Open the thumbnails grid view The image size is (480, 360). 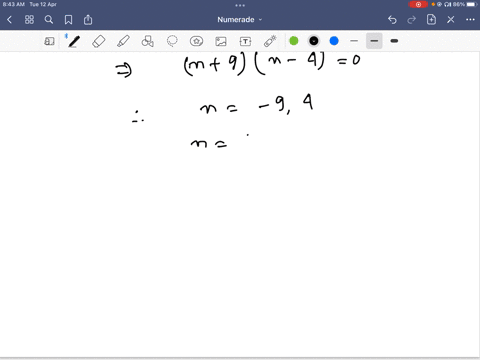[x=29, y=20]
